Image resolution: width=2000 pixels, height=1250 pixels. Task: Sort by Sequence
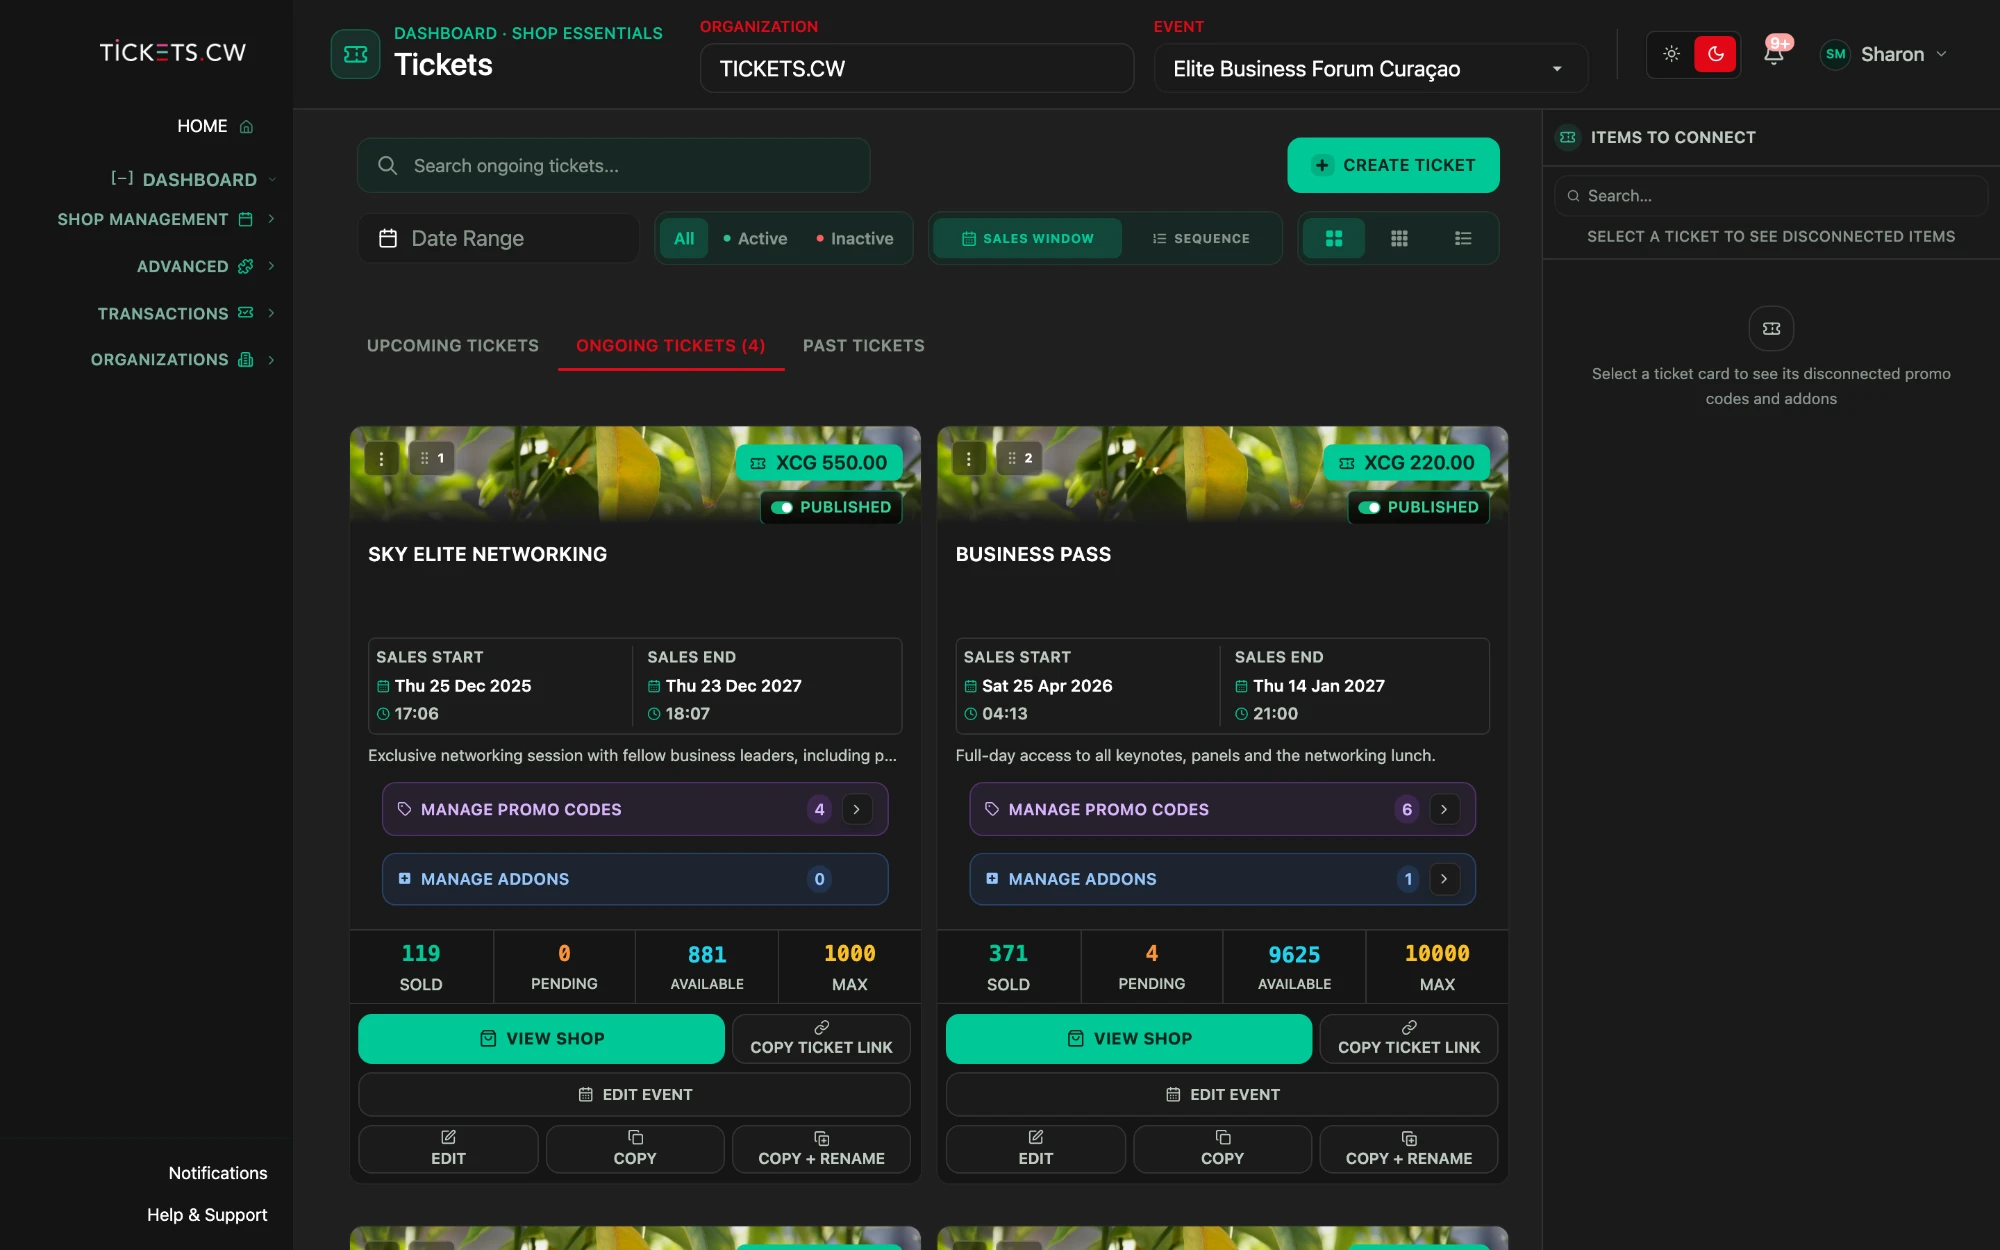[x=1201, y=238]
